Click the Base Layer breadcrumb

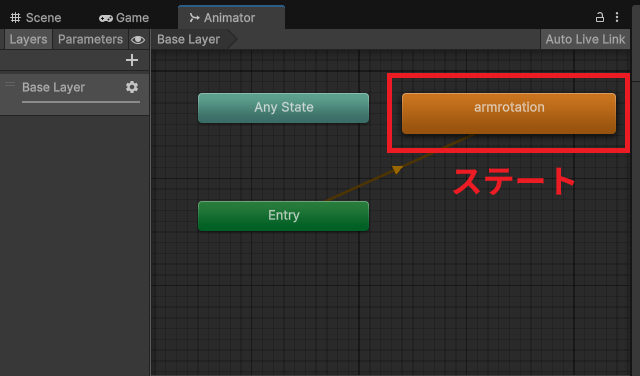click(x=189, y=39)
